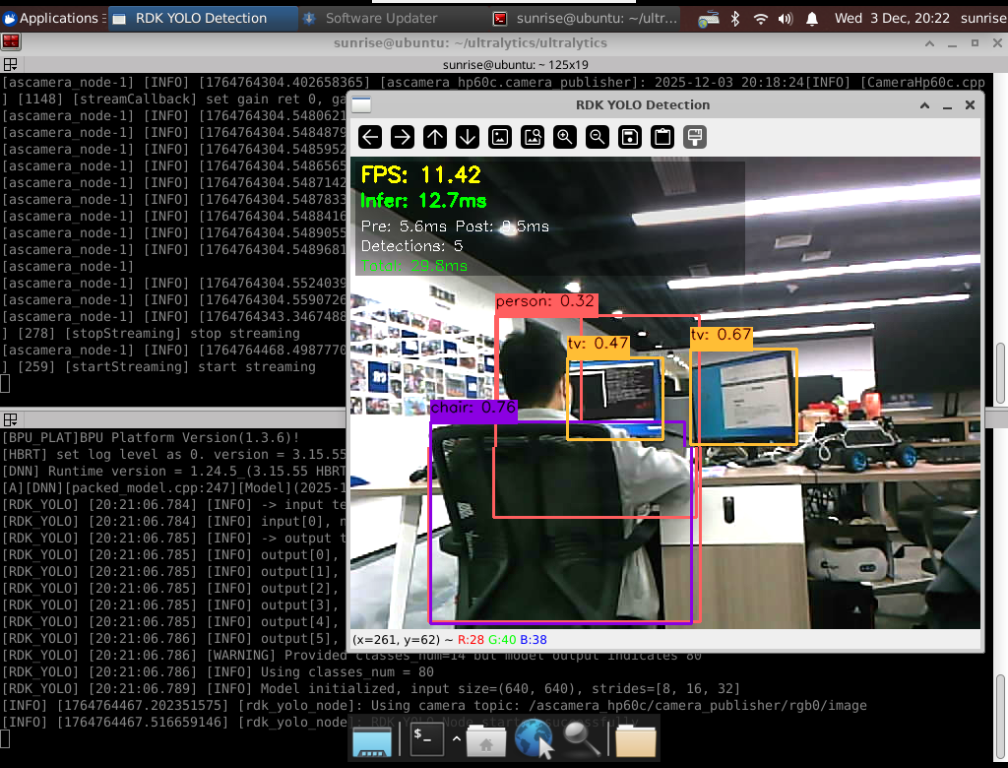This screenshot has width=1008, height=768.
Task: Click the 'BPU Platform Version(1.3.6)!' log line
Action: point(150,438)
